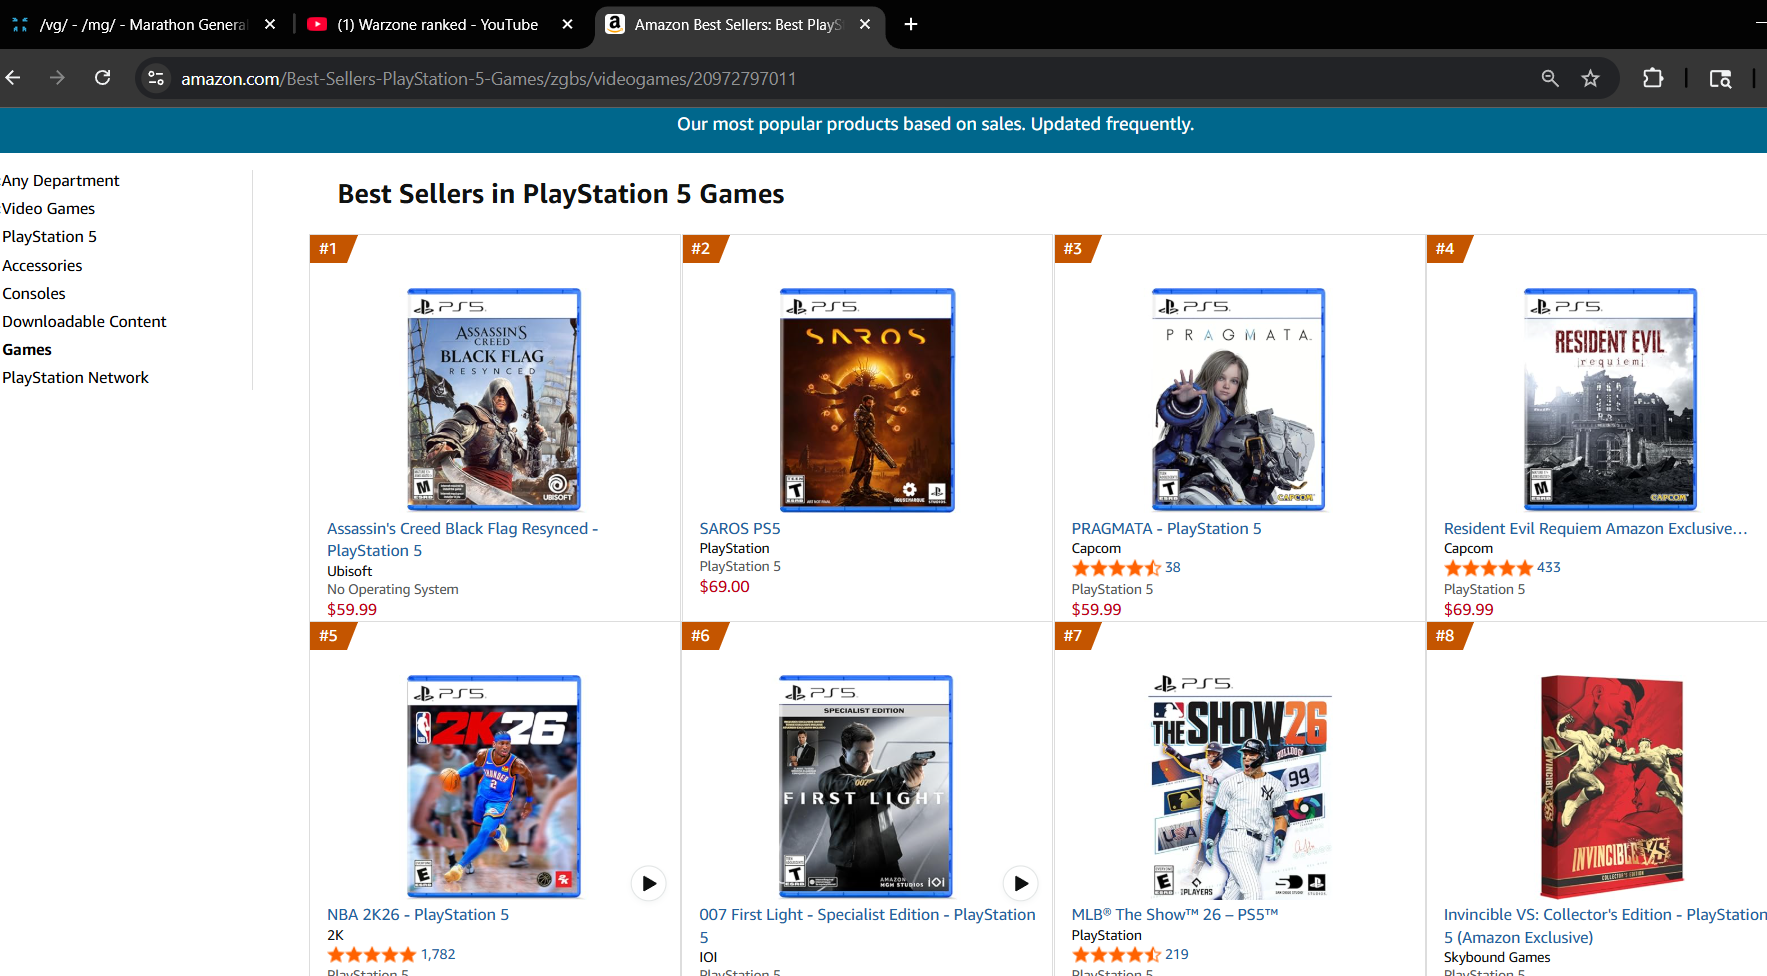Browse the Accessories category
Image resolution: width=1767 pixels, height=976 pixels.
[x=42, y=266]
